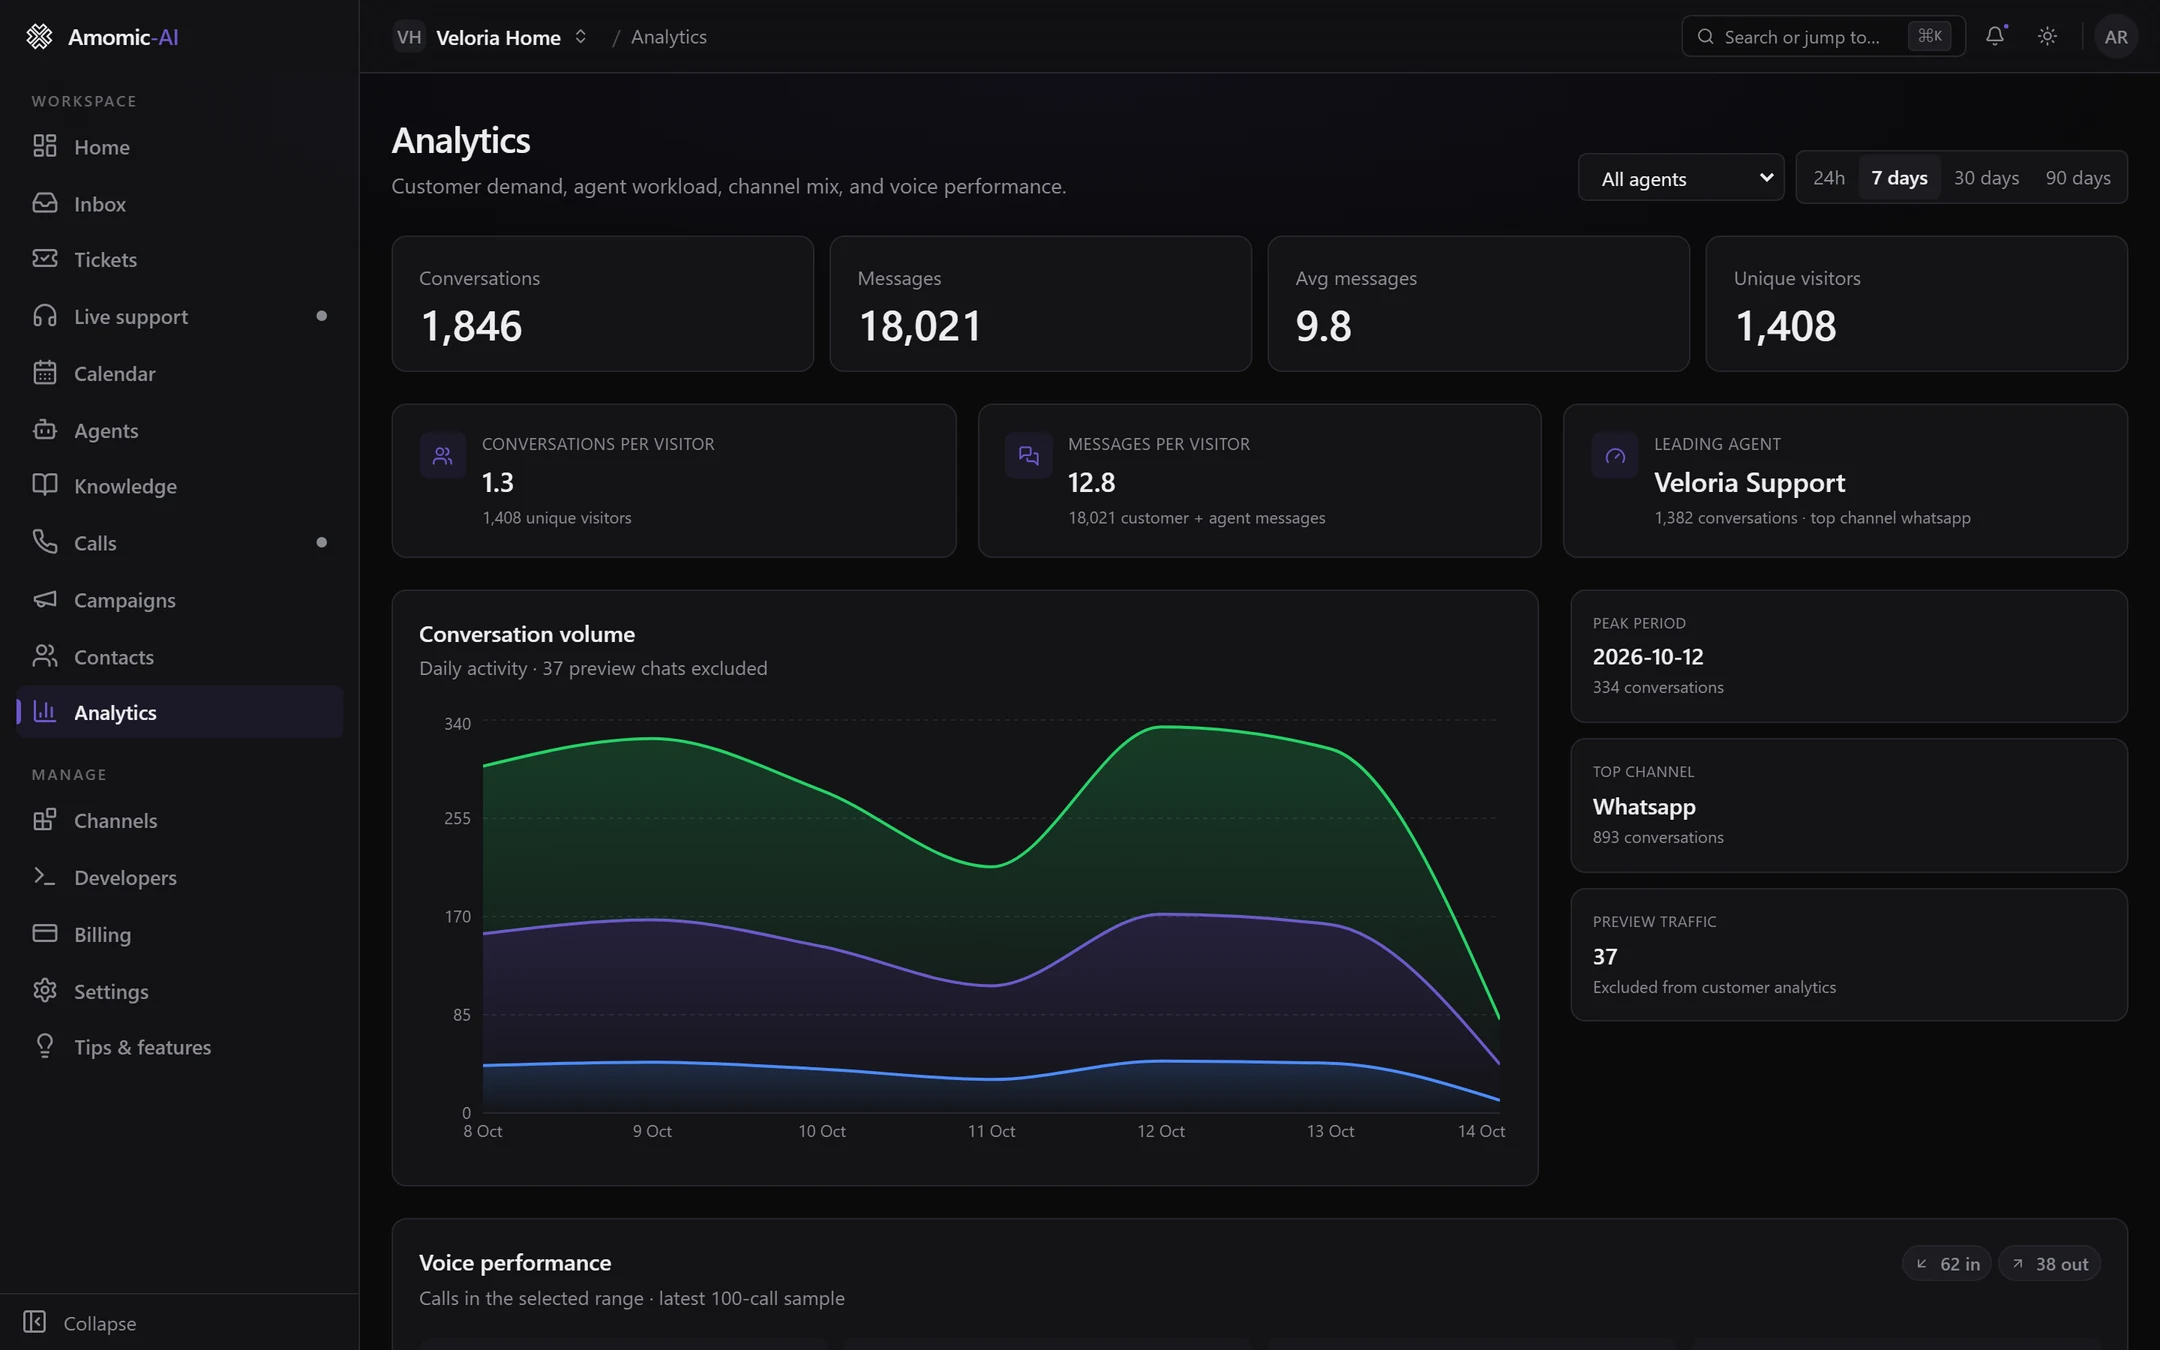Click the Billing card icon

coord(45,934)
